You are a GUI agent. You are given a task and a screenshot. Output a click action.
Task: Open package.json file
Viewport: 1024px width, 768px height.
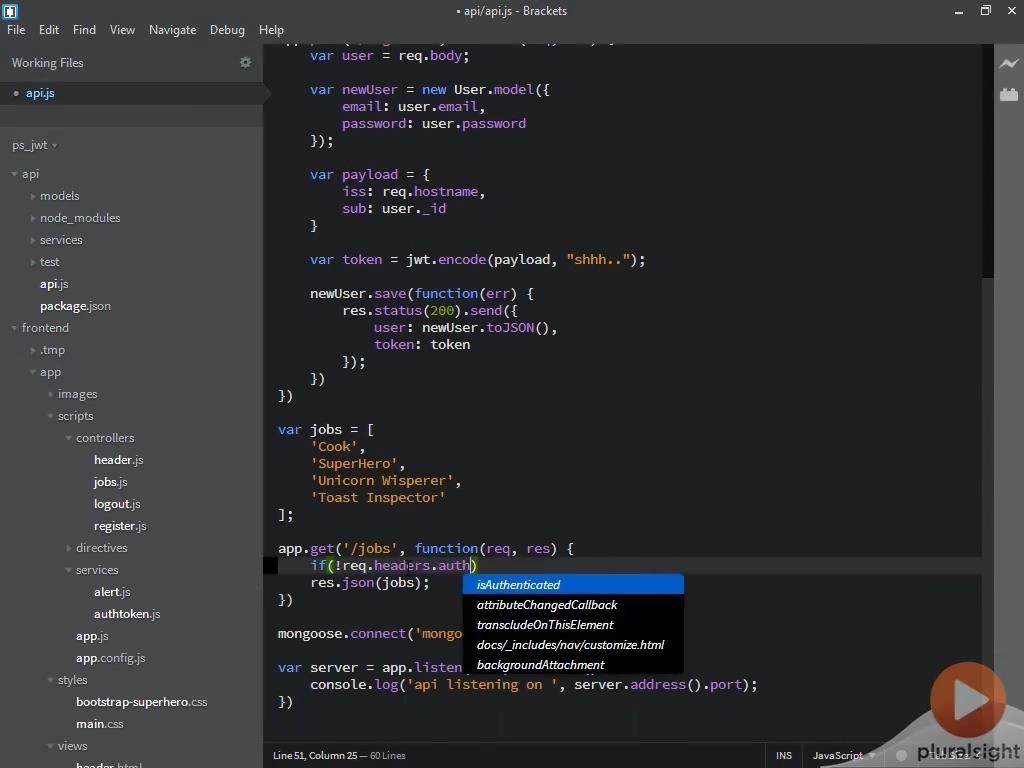coord(75,306)
